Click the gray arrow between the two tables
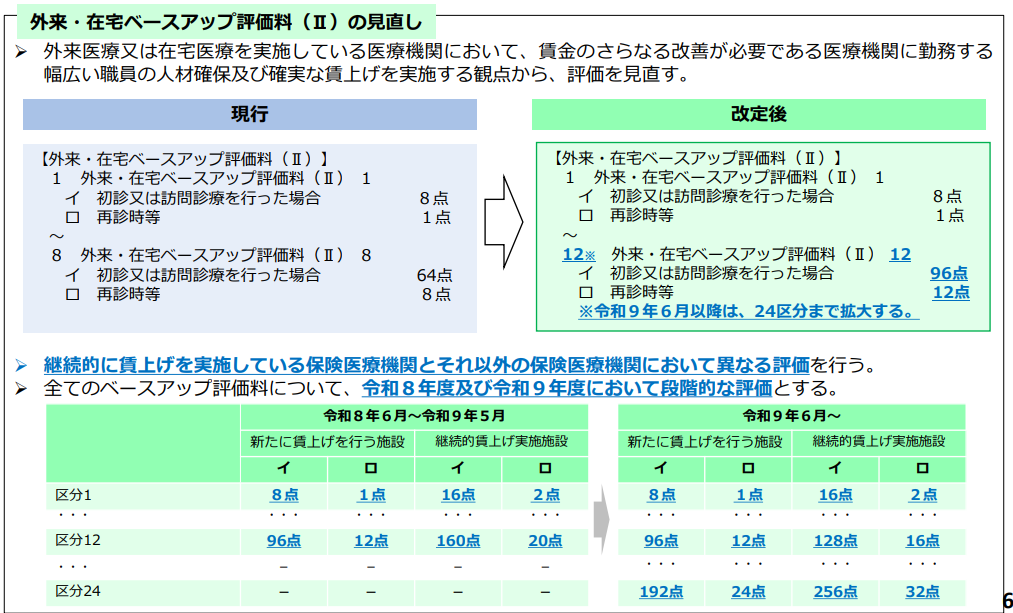Screen dimensions: 1013x613 point(600,520)
